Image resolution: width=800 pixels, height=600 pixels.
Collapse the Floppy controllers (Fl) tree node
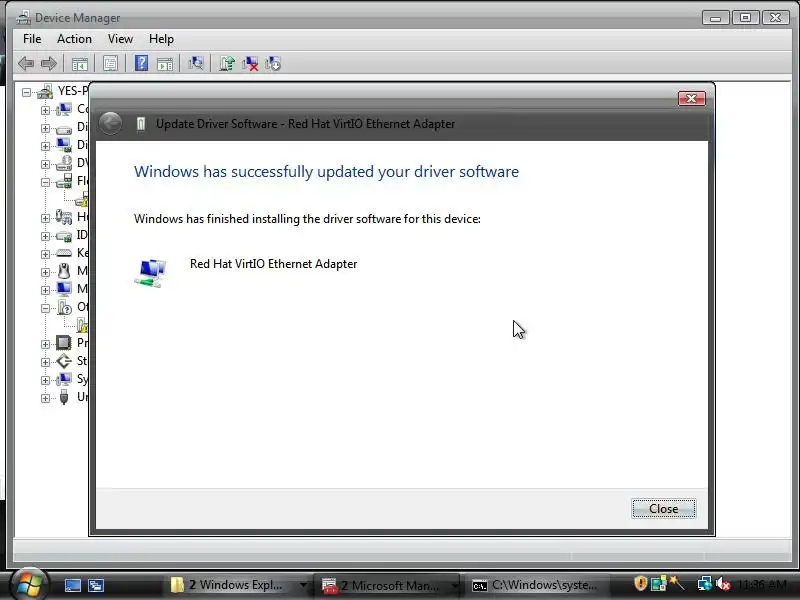tap(45, 182)
